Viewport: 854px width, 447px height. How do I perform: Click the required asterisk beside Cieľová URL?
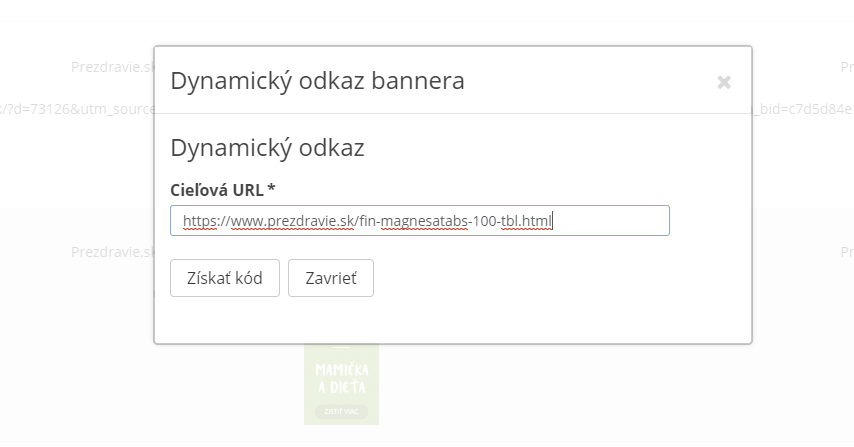(x=271, y=190)
